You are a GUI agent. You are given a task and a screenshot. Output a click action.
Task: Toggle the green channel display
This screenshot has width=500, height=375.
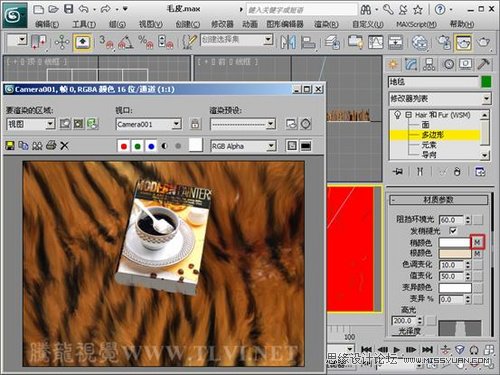click(x=138, y=146)
